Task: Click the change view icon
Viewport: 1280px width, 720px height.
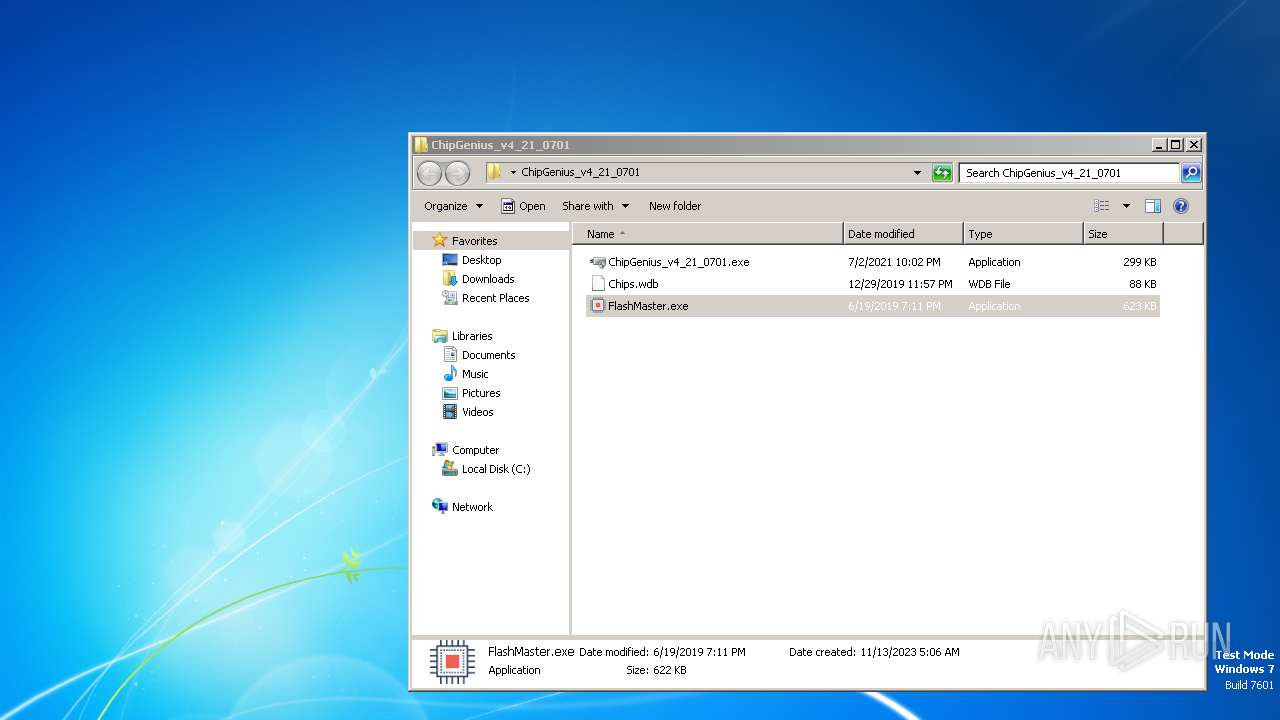Action: click(x=1101, y=206)
